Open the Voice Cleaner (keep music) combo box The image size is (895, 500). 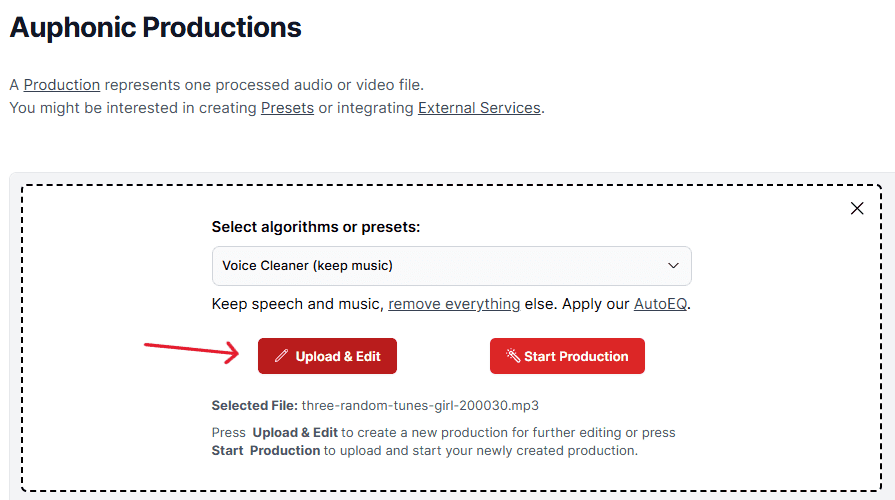[x=451, y=266]
